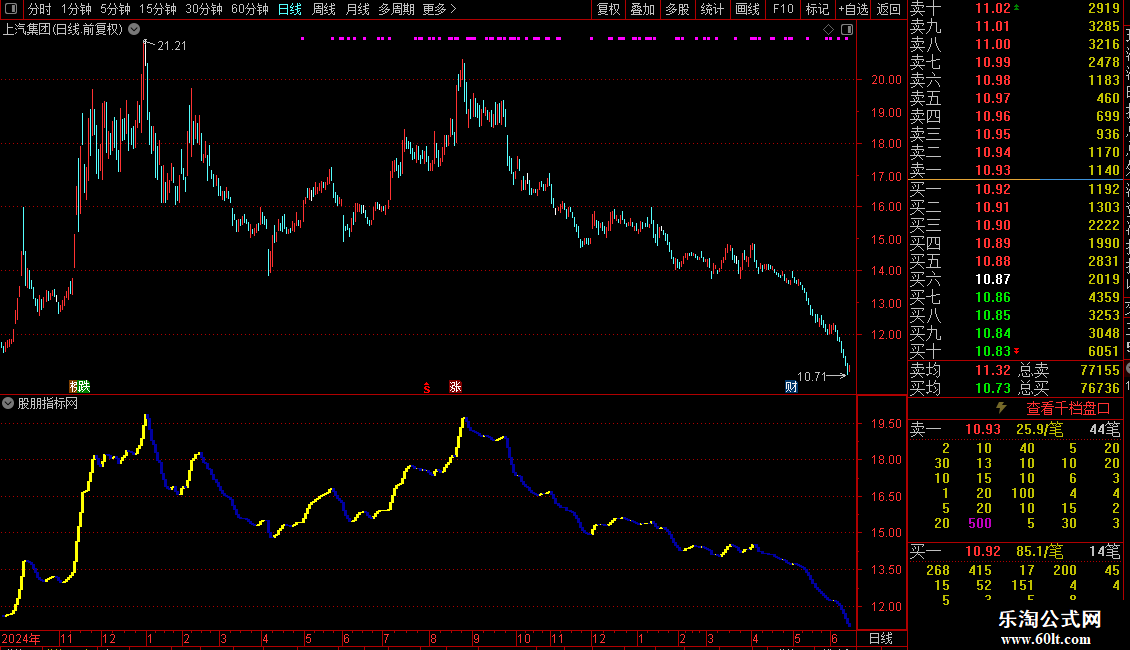The width and height of the screenshot is (1130, 650).
Task: Expand 更多 period options
Action: tap(440, 9)
